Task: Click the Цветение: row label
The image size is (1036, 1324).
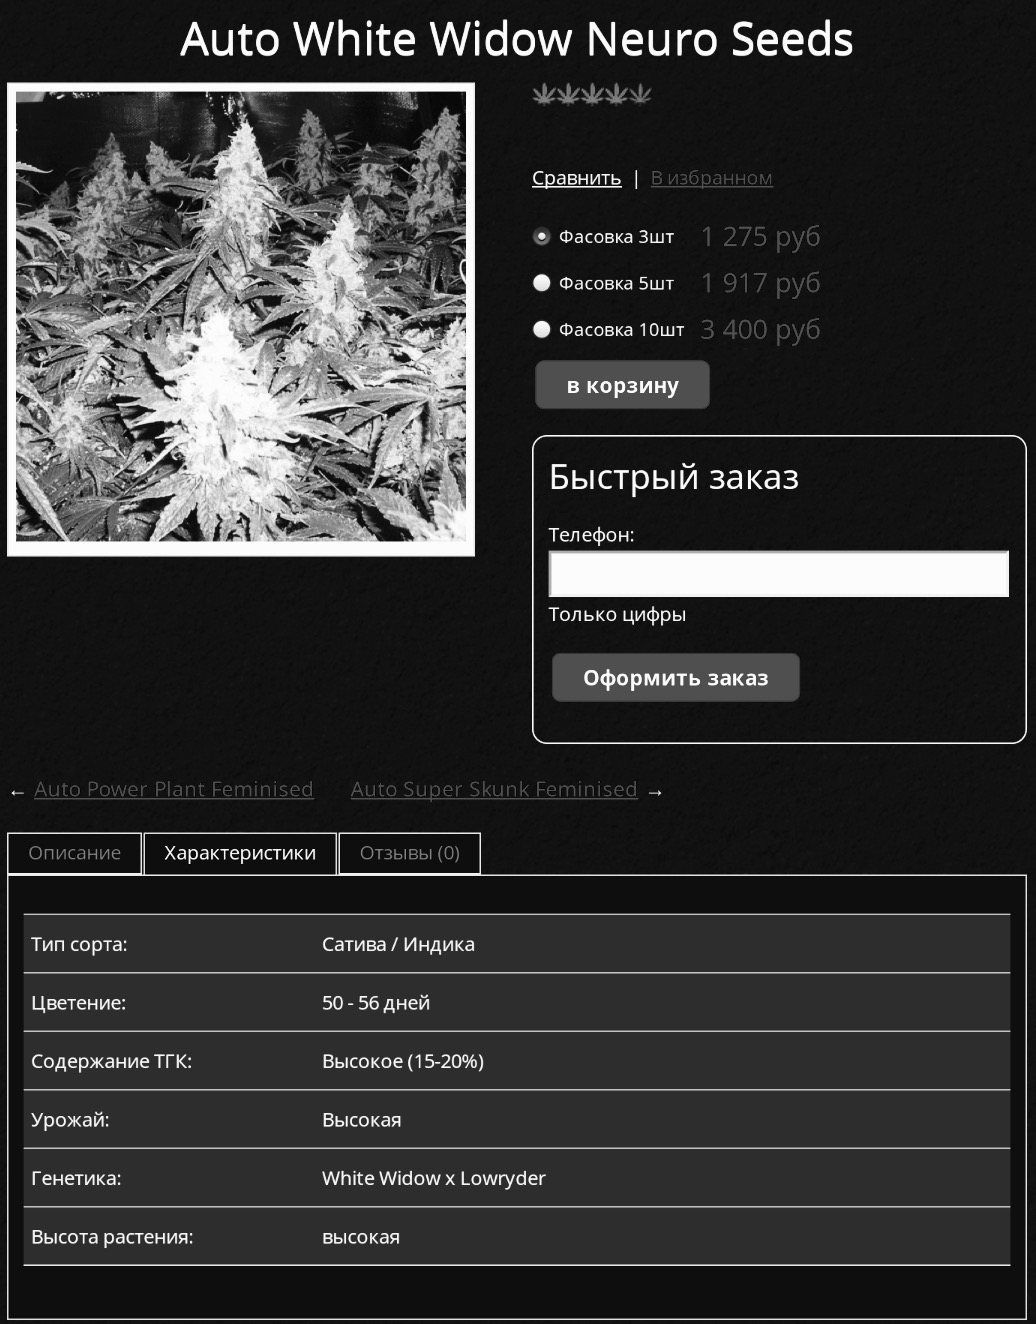Action: pyautogui.click(x=79, y=1003)
